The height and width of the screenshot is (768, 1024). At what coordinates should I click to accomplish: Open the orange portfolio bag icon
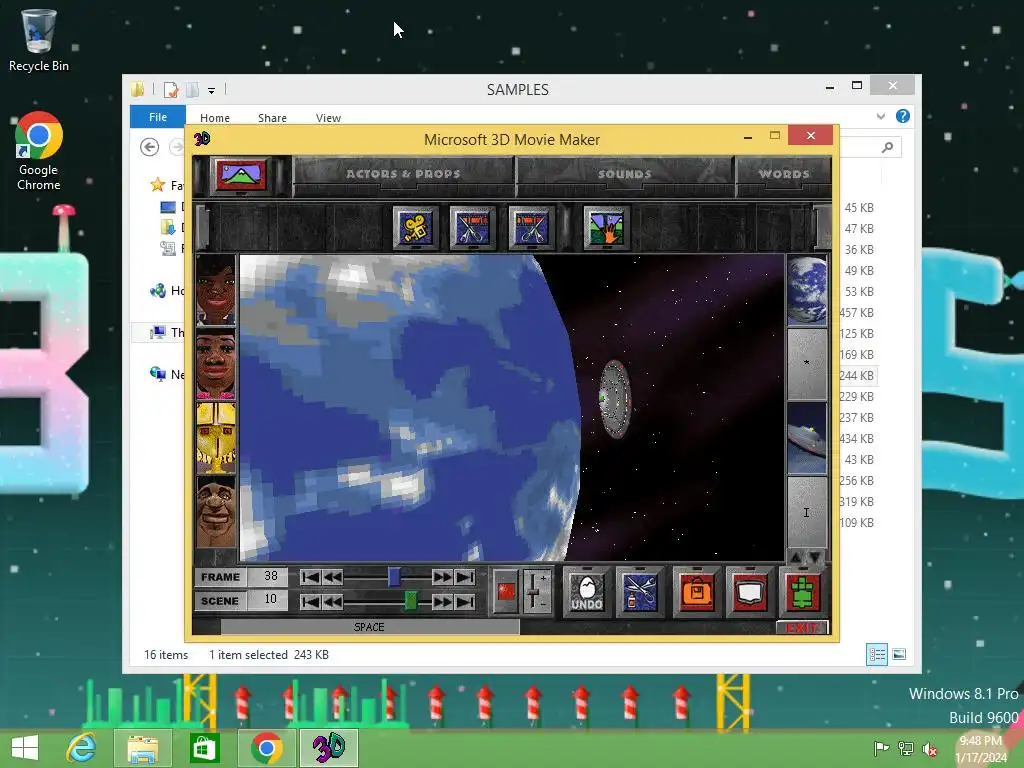(697, 592)
